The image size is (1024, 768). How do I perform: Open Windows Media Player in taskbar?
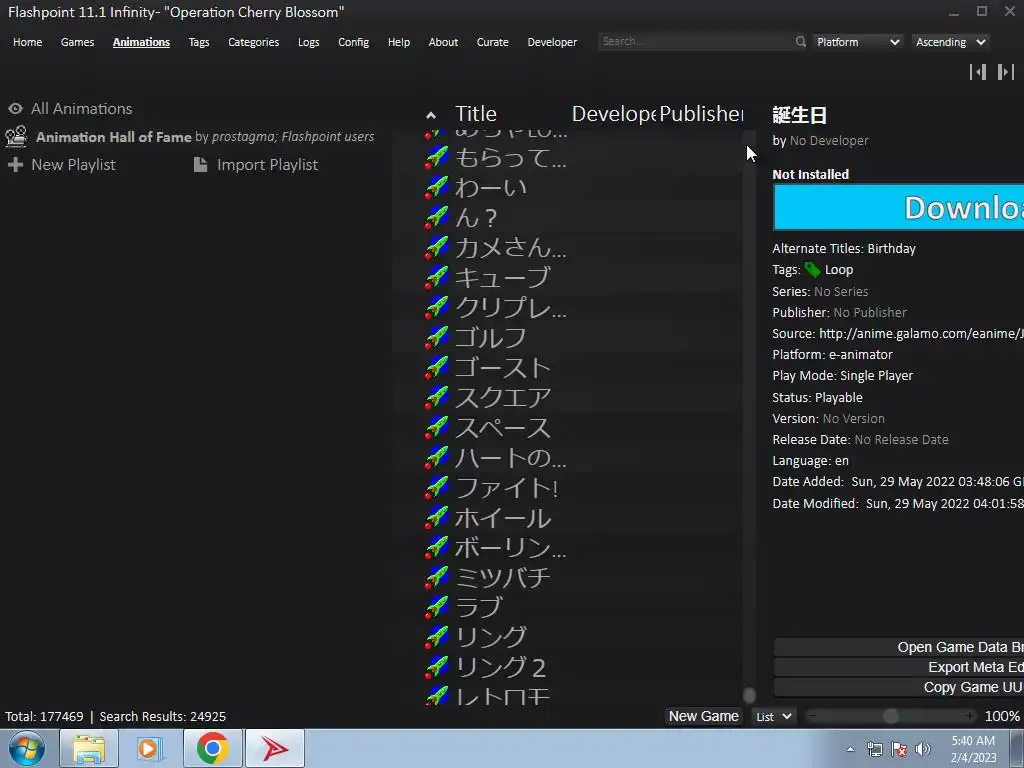[150, 748]
